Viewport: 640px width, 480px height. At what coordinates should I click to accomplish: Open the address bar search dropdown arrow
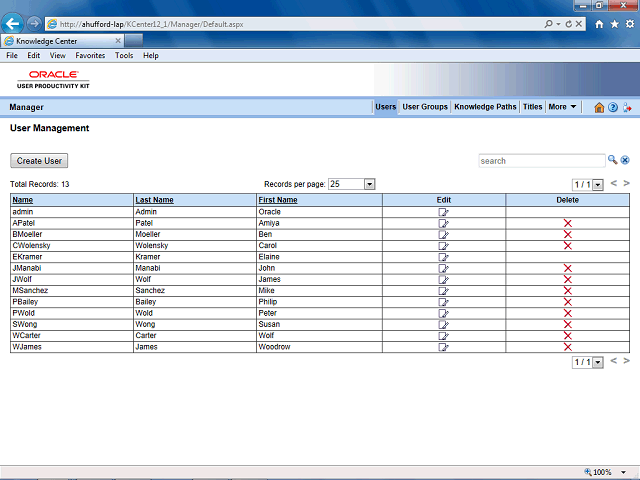click(x=558, y=24)
